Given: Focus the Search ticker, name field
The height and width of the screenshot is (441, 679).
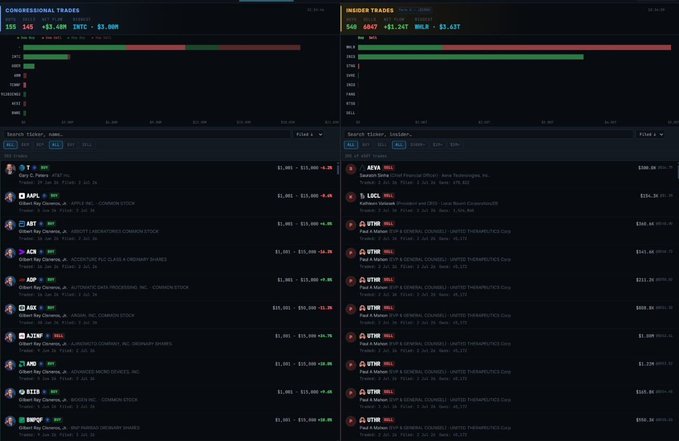Looking at the screenshot, I should [x=146, y=134].
